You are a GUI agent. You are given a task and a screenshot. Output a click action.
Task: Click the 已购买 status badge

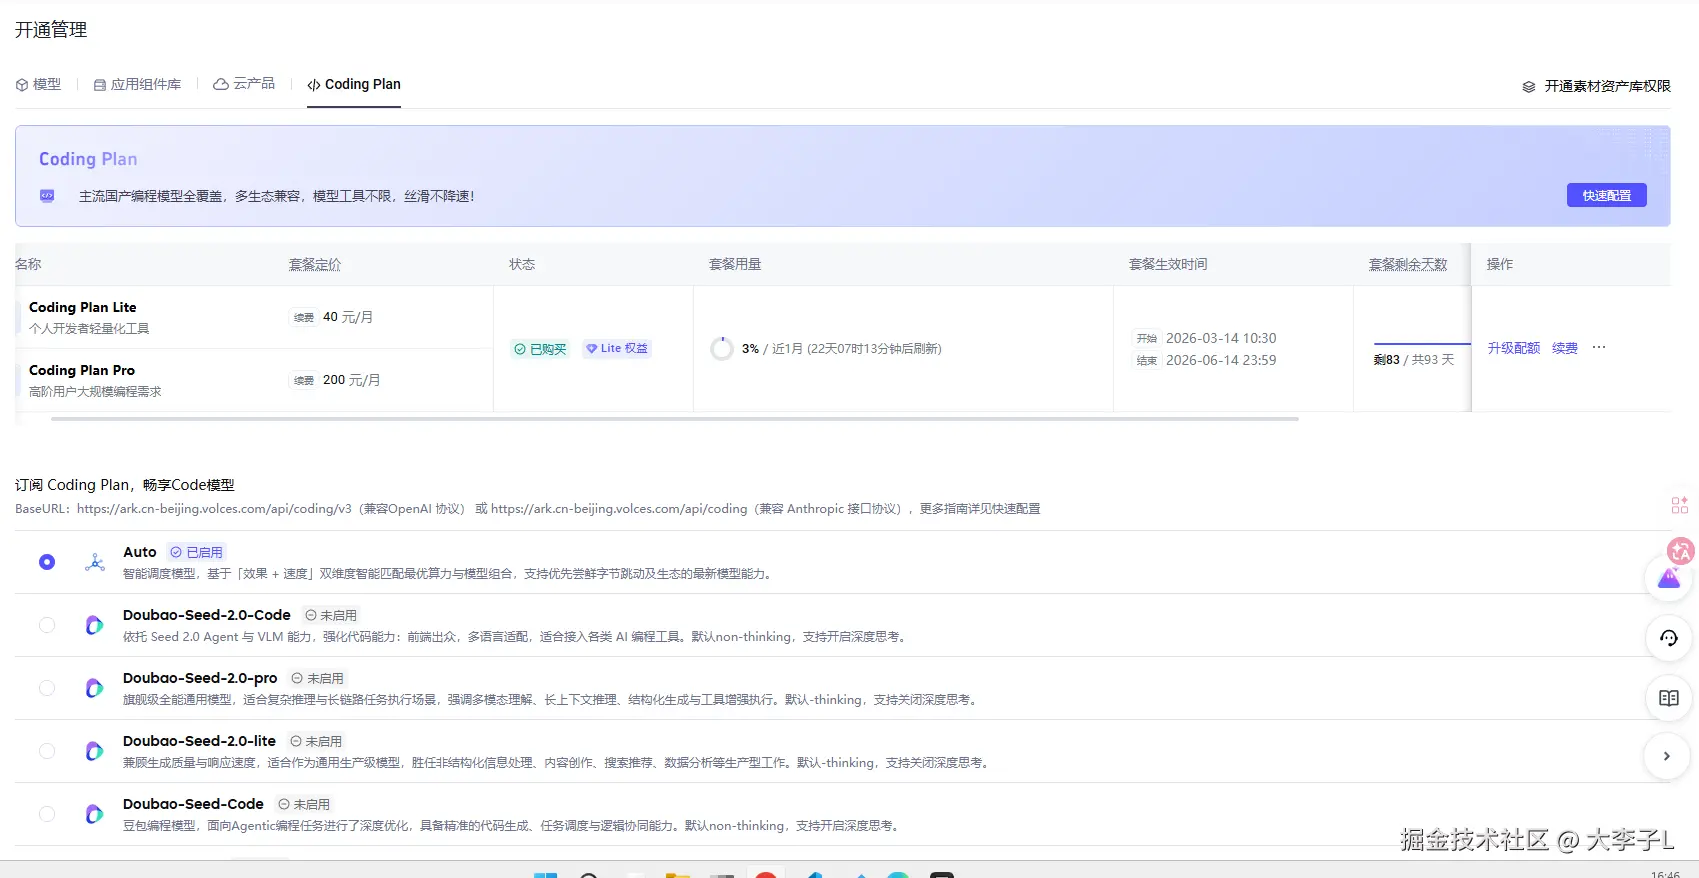point(540,349)
